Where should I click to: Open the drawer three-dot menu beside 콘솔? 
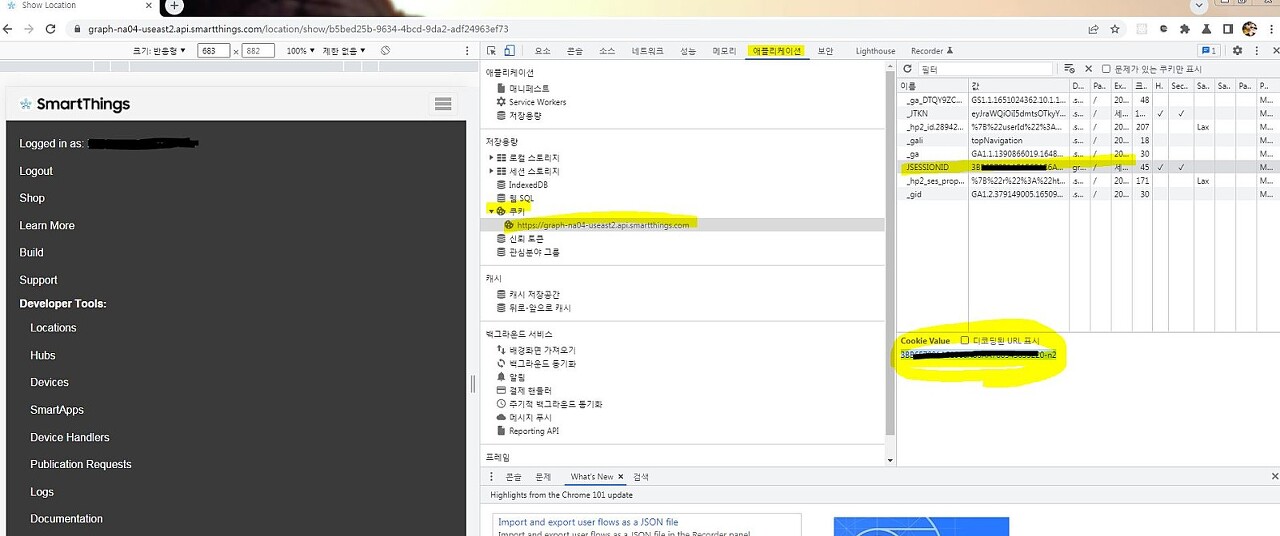click(489, 477)
